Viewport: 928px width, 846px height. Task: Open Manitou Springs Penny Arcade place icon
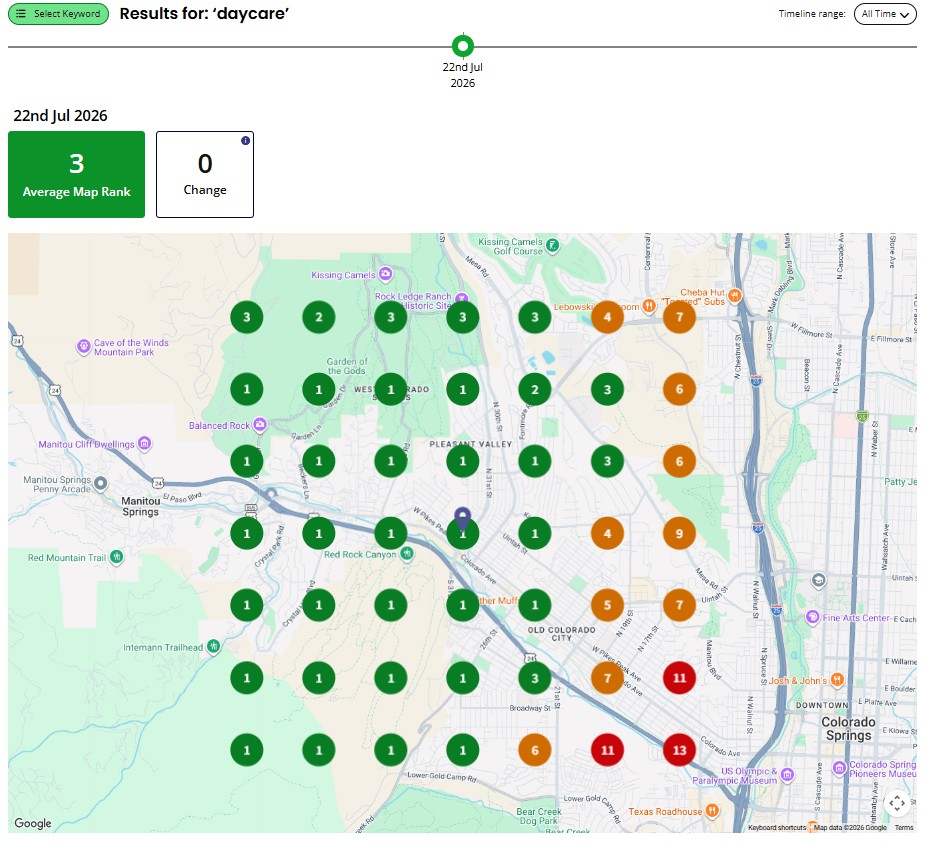coord(101,483)
